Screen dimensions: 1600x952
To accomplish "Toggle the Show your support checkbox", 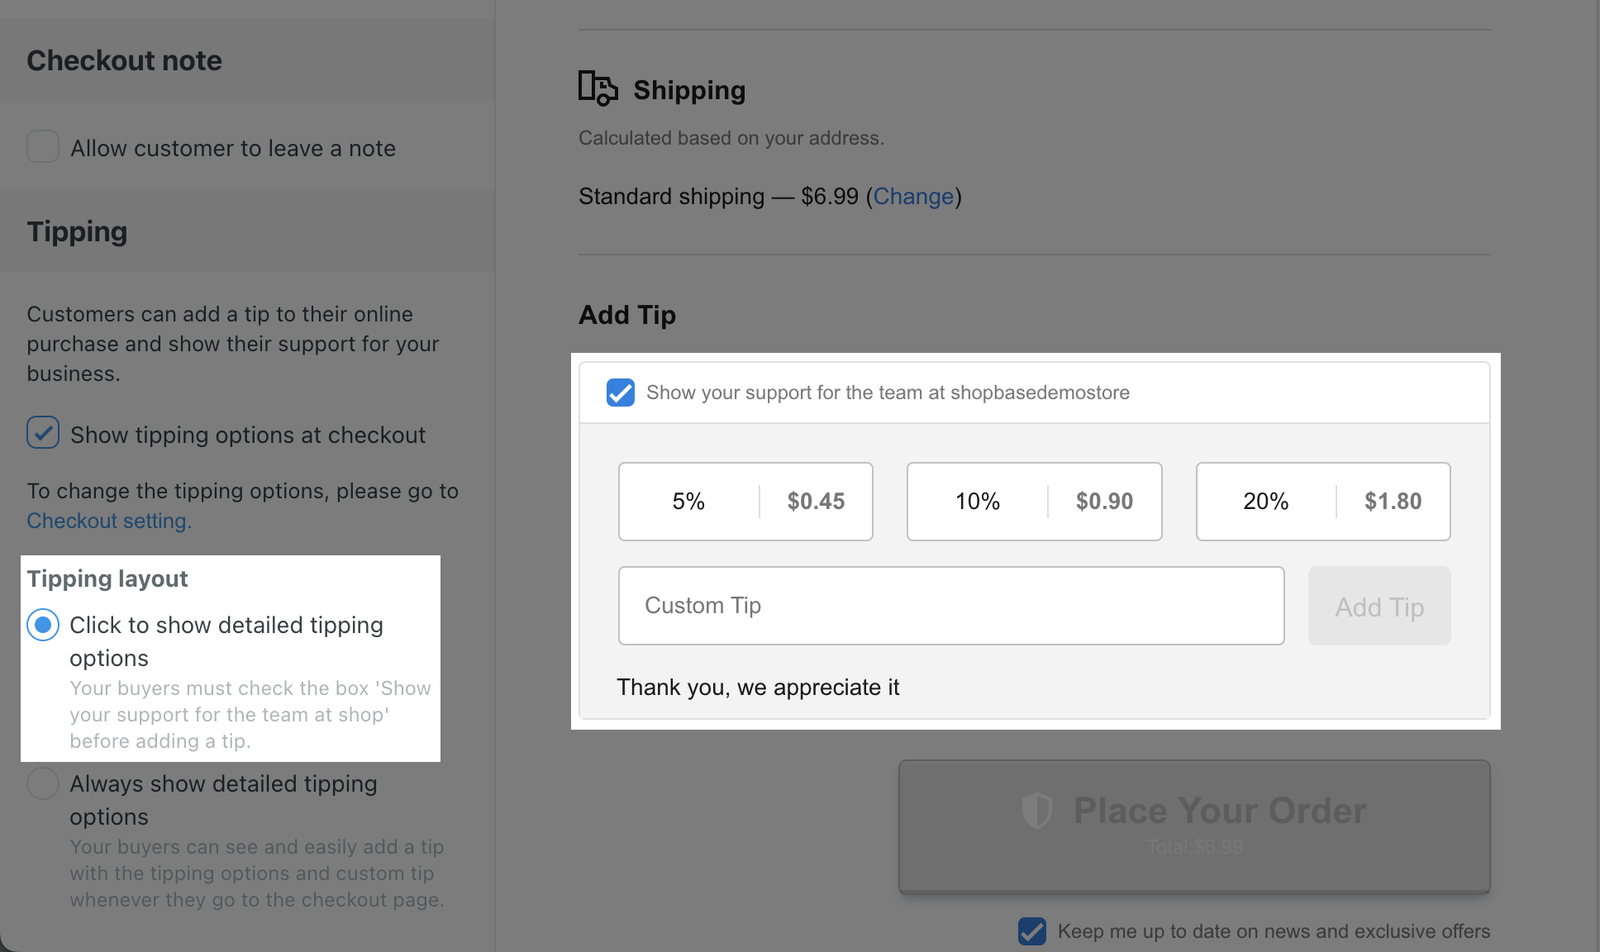I will pyautogui.click(x=621, y=392).
